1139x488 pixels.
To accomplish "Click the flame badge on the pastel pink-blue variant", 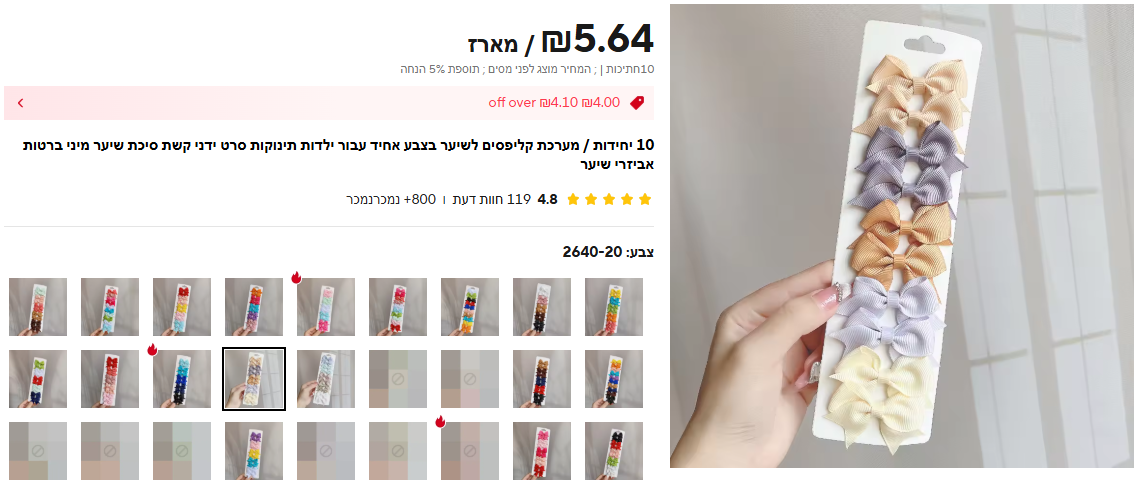I will (296, 277).
